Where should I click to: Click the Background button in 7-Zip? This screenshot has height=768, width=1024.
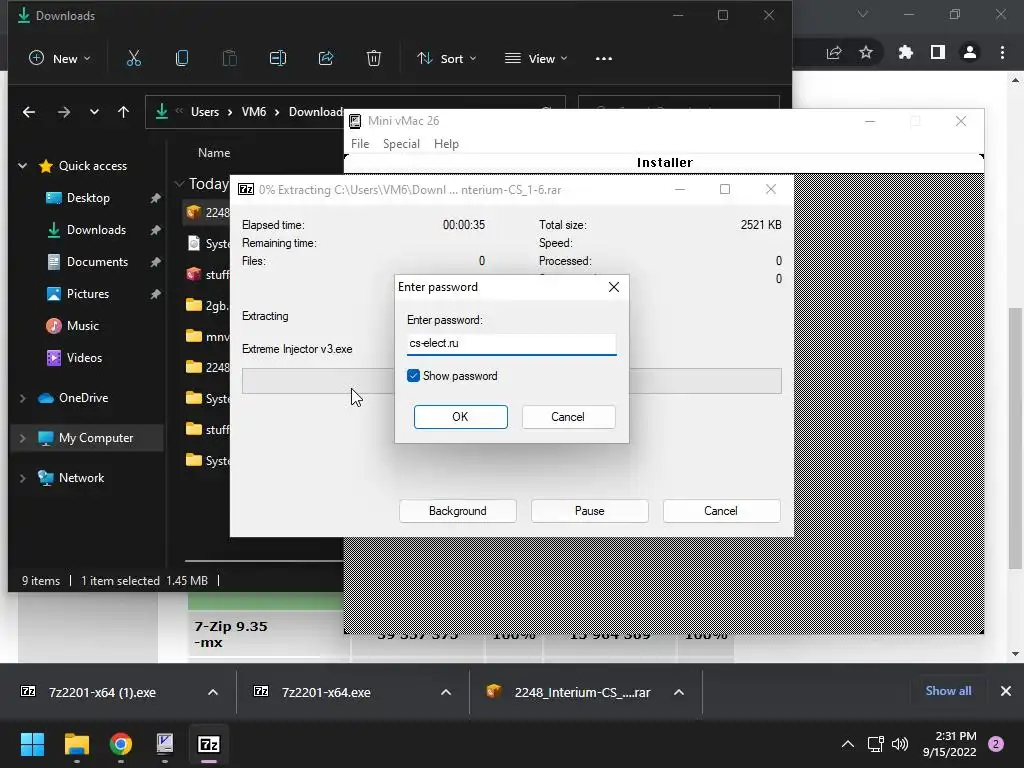458,511
